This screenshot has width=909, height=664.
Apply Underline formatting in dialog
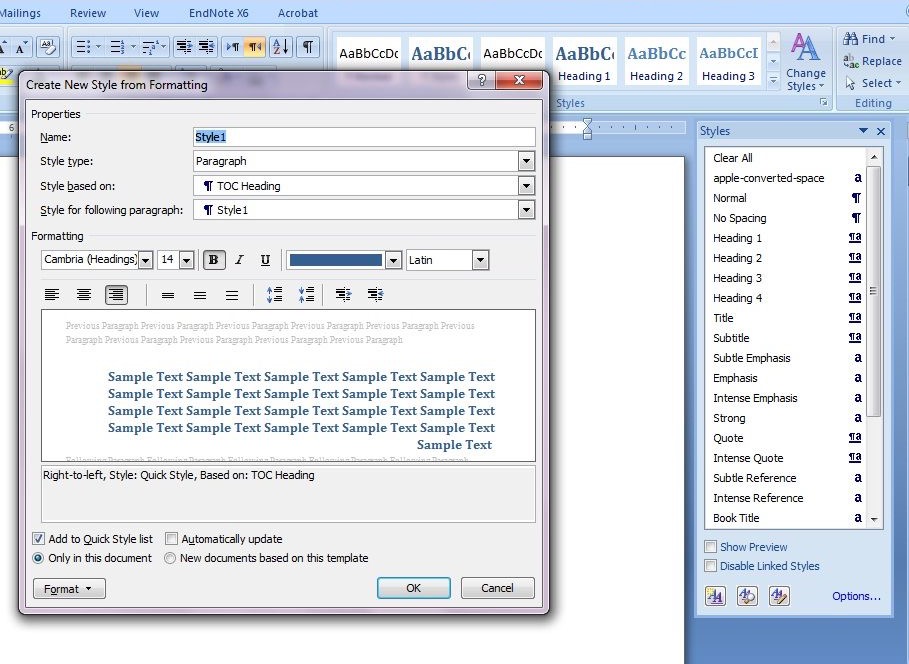265,260
